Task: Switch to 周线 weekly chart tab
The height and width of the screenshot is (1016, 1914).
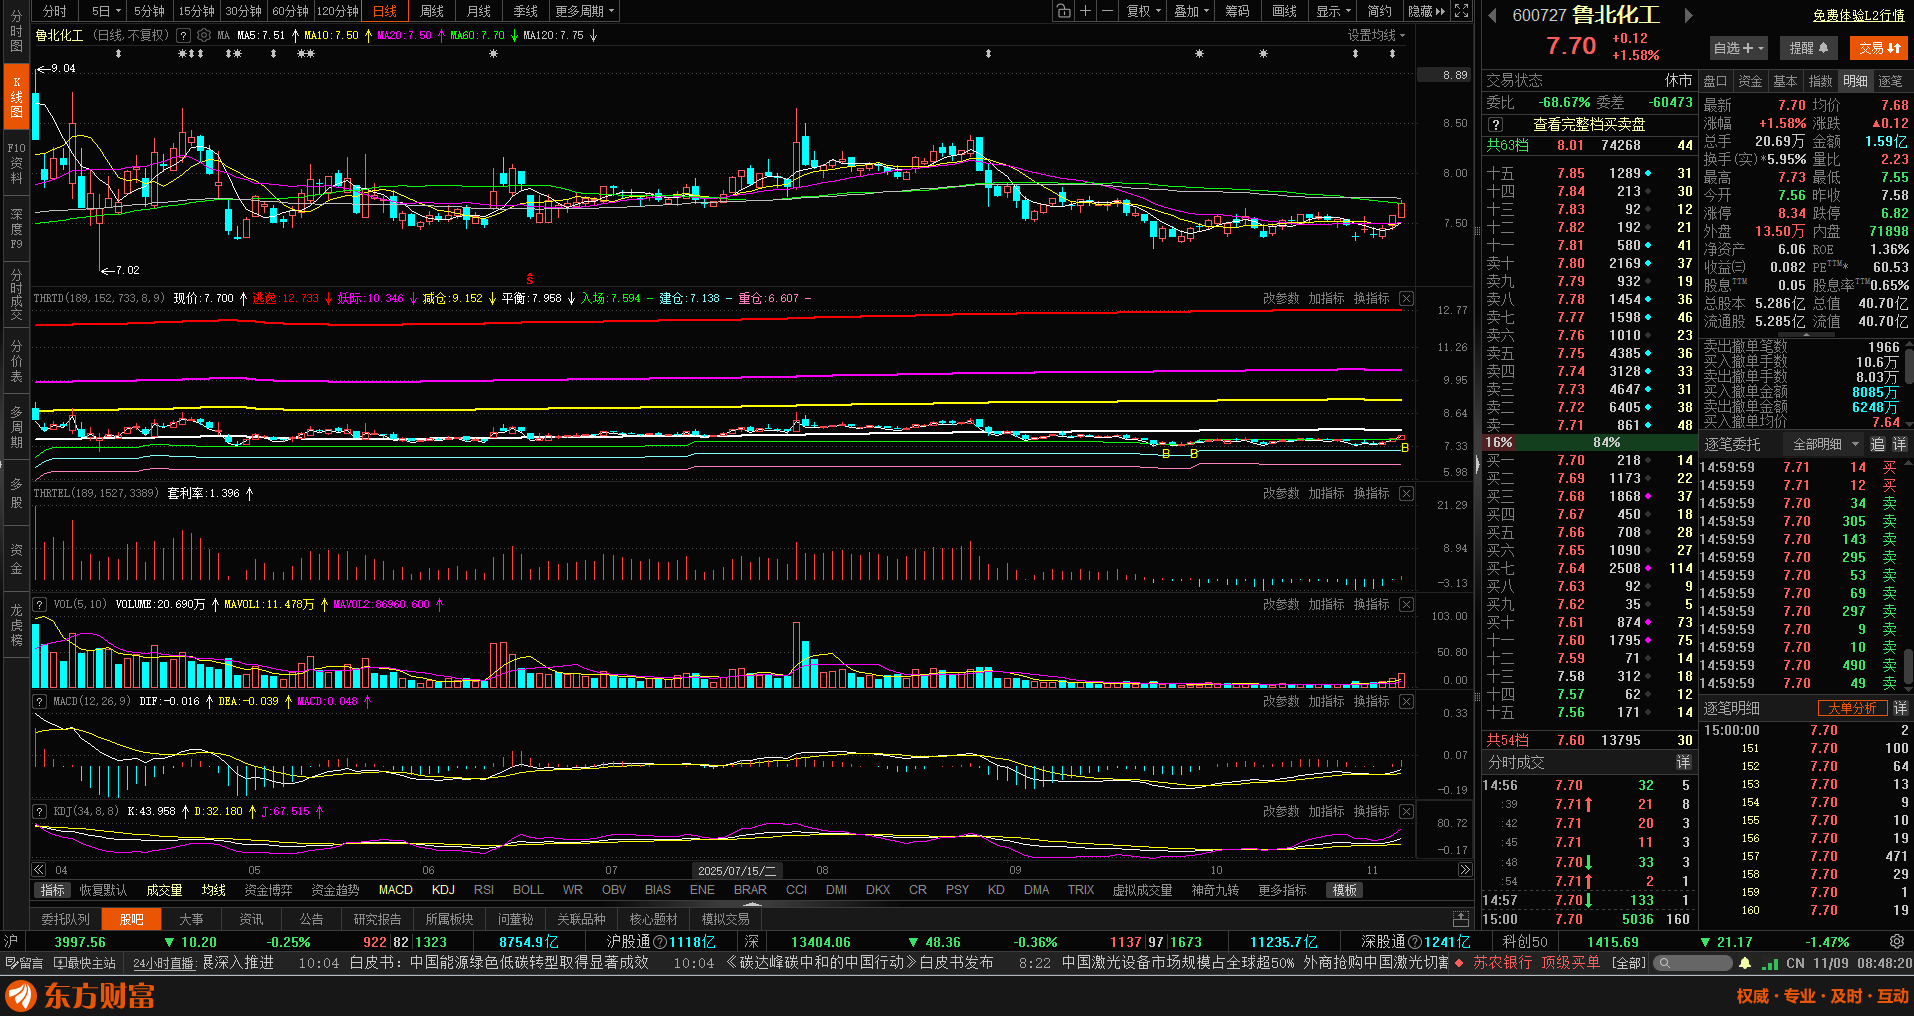Action: coord(432,11)
